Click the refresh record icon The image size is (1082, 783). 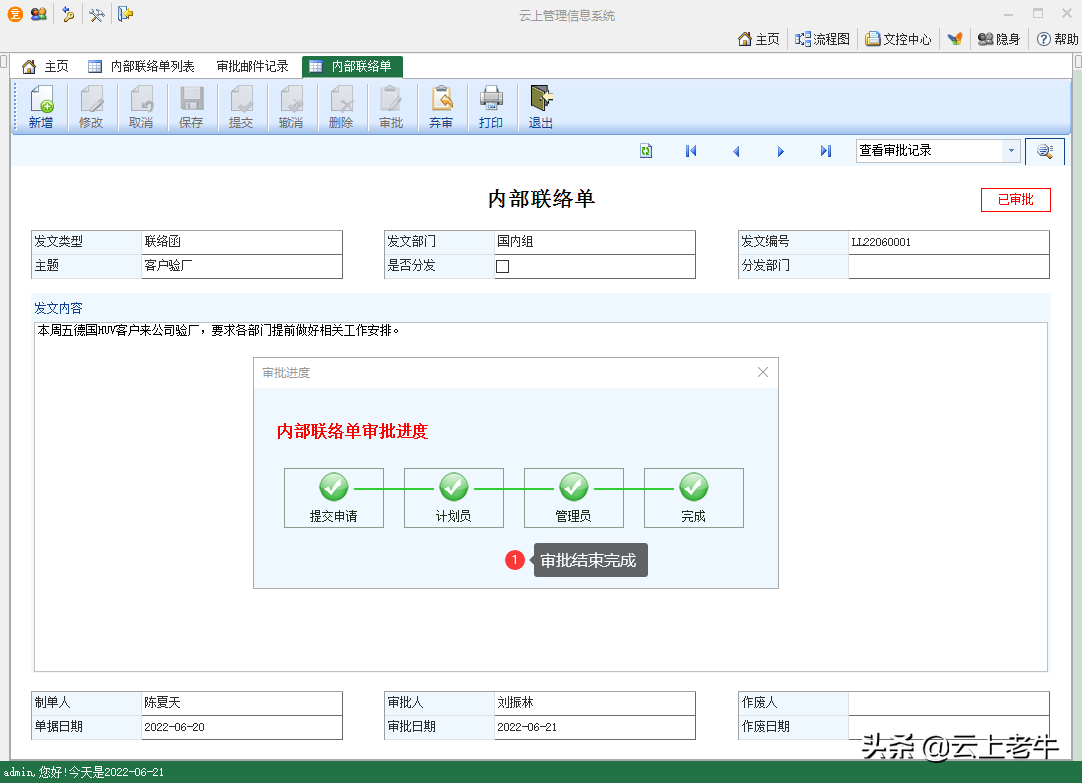646,151
